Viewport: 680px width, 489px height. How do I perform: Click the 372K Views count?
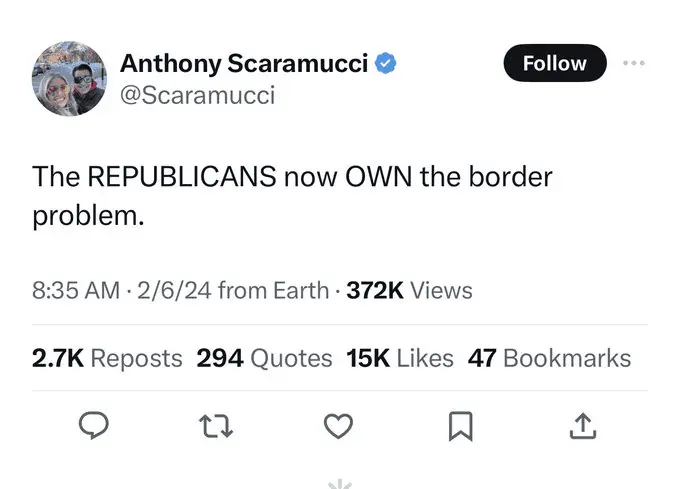(x=409, y=291)
